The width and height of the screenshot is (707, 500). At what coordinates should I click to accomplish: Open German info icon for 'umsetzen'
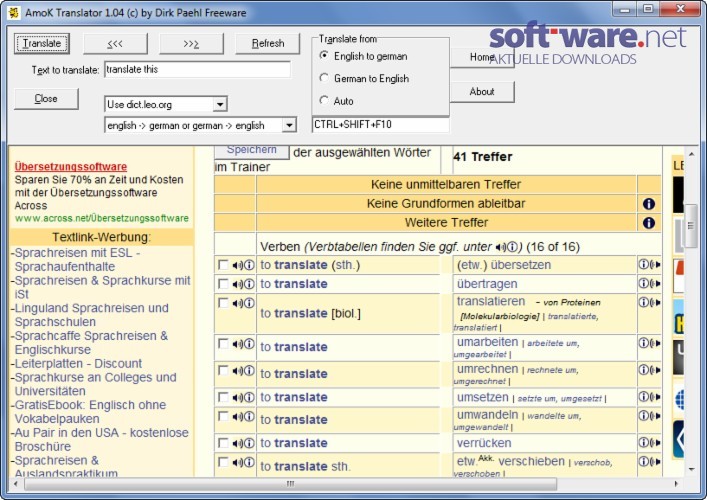[x=643, y=397]
